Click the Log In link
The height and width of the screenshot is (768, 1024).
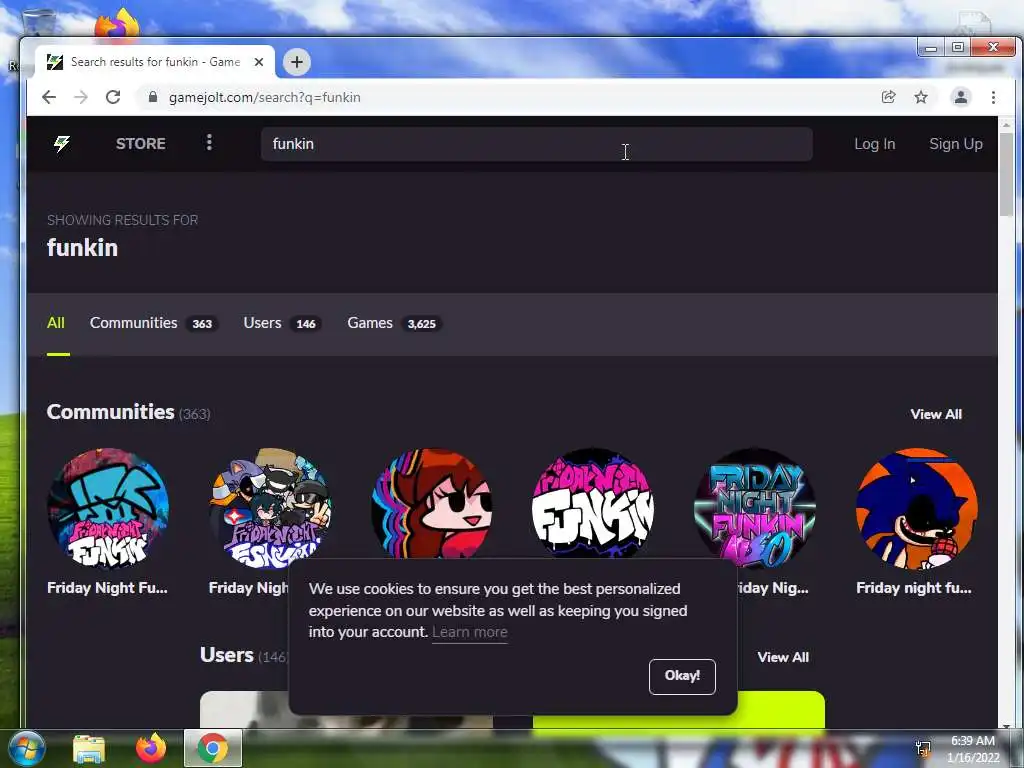click(x=874, y=144)
